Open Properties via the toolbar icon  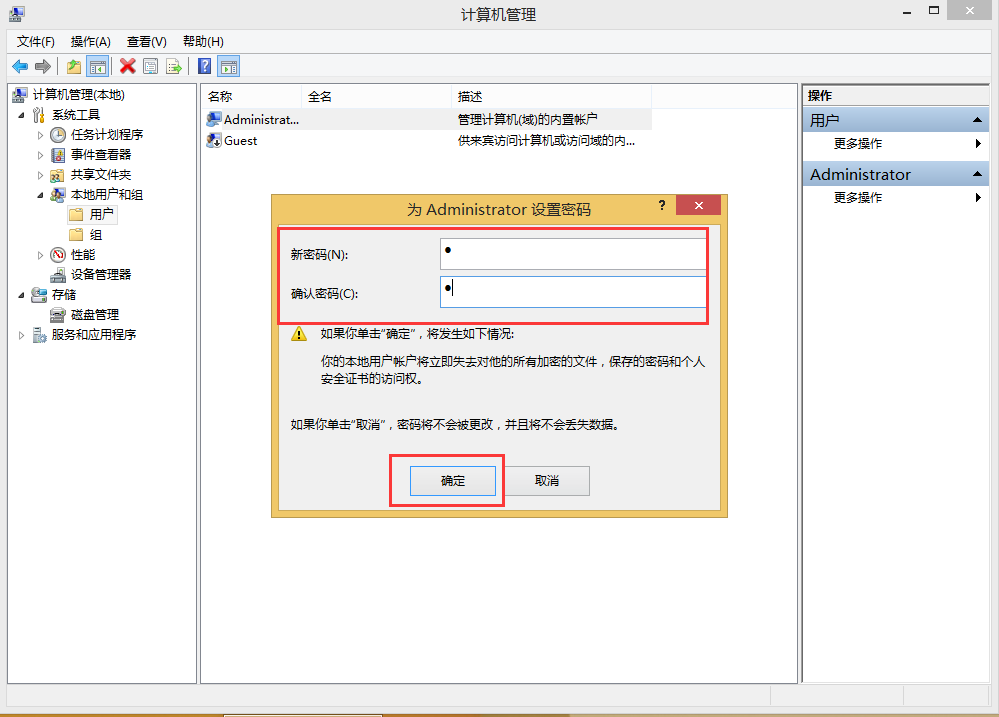[x=150, y=66]
